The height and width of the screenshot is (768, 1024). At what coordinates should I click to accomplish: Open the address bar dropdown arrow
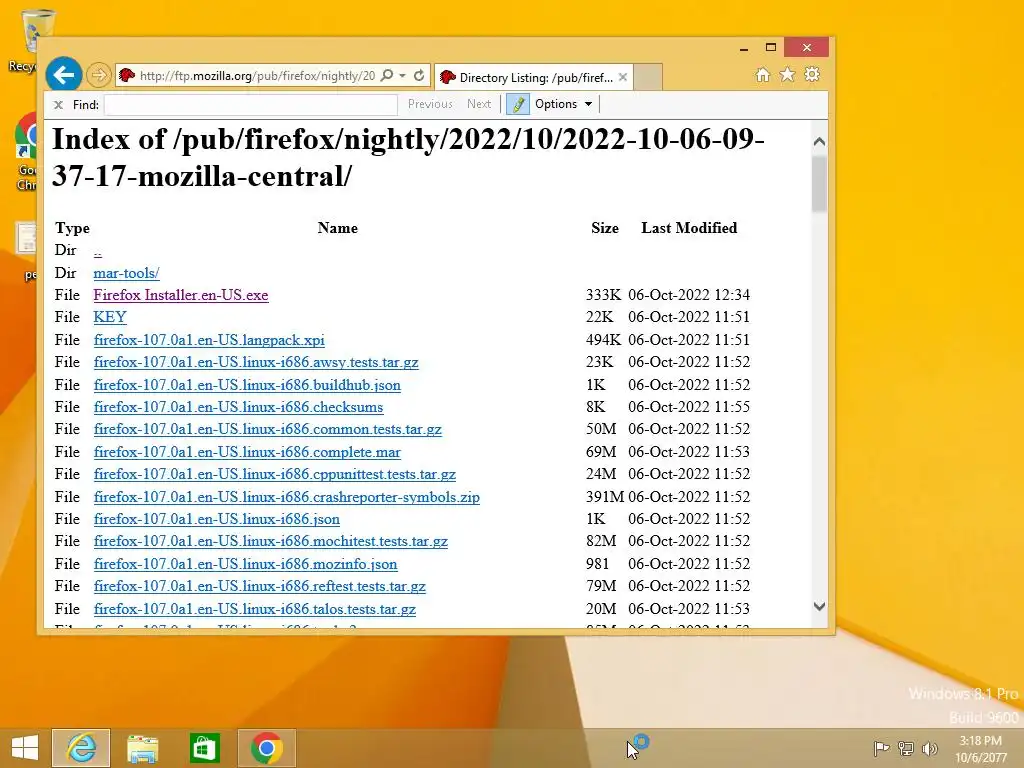coord(402,76)
